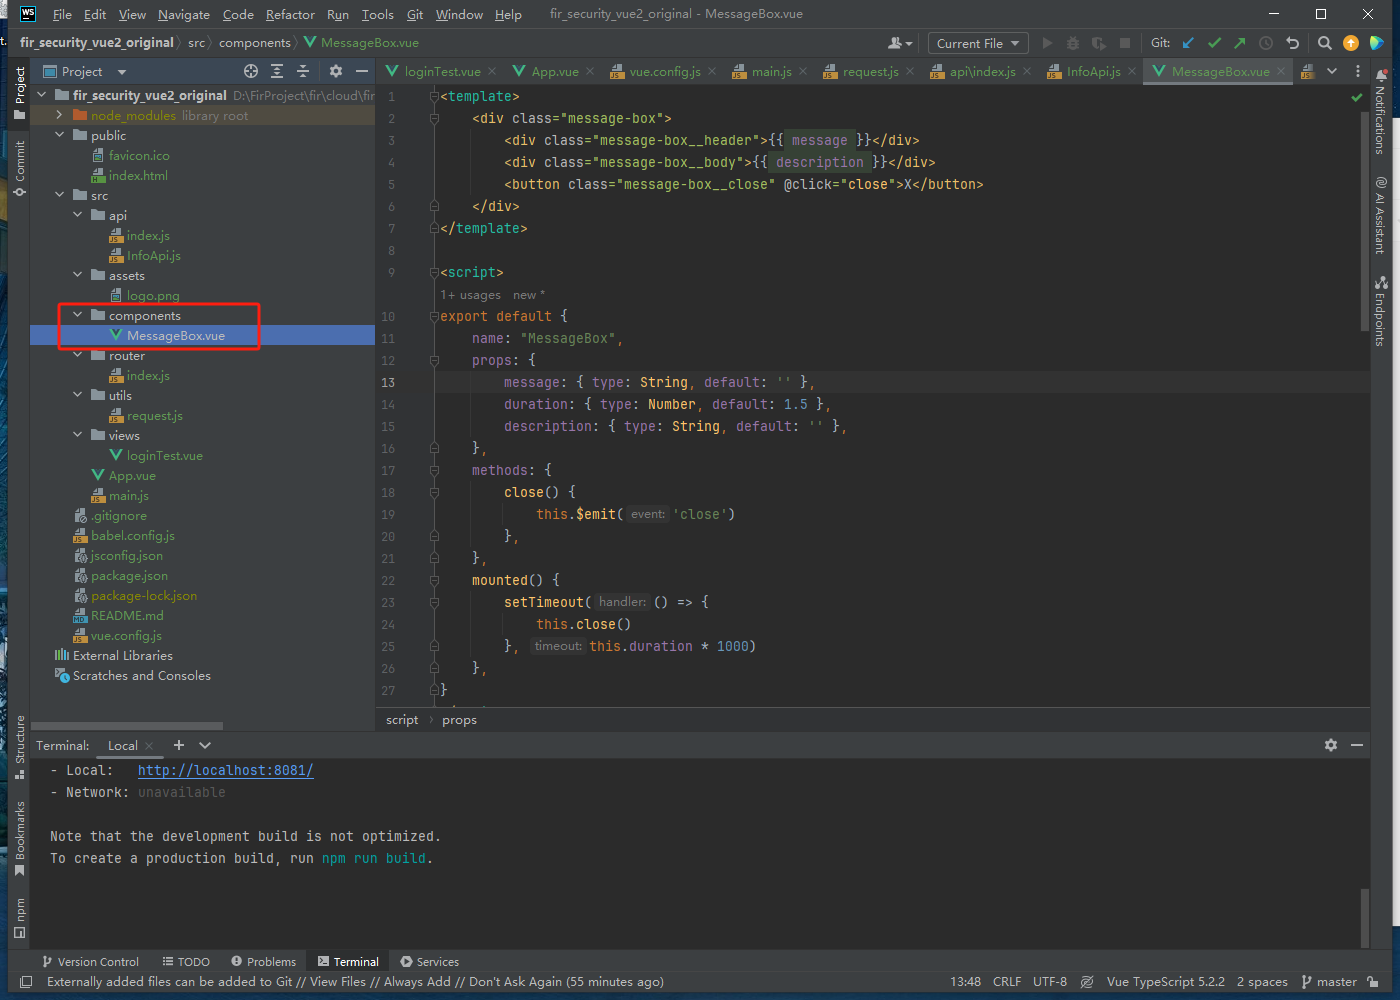
Task: Click the Git Commit checkmark icon
Action: click(x=1214, y=43)
